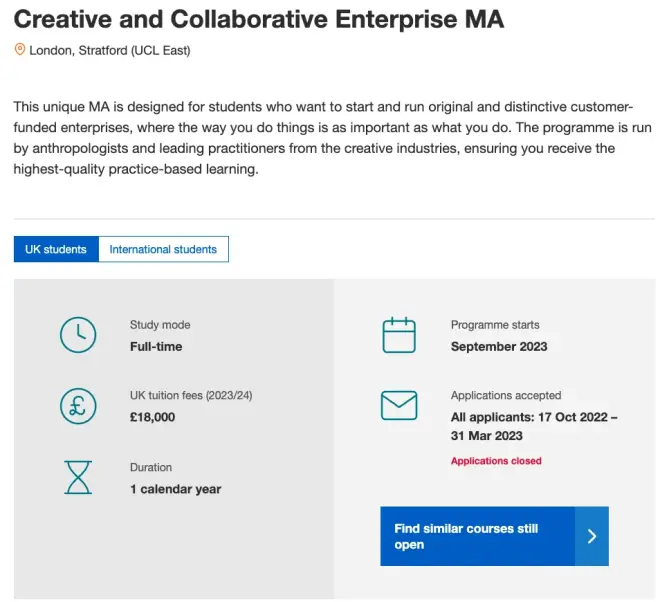Click the September 2023 start date
The width and height of the screenshot is (660, 602).
coord(499,347)
